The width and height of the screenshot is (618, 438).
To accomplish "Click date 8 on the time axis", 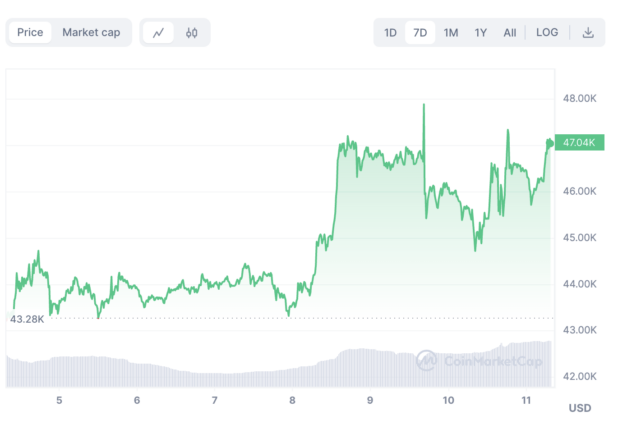I will [292, 400].
